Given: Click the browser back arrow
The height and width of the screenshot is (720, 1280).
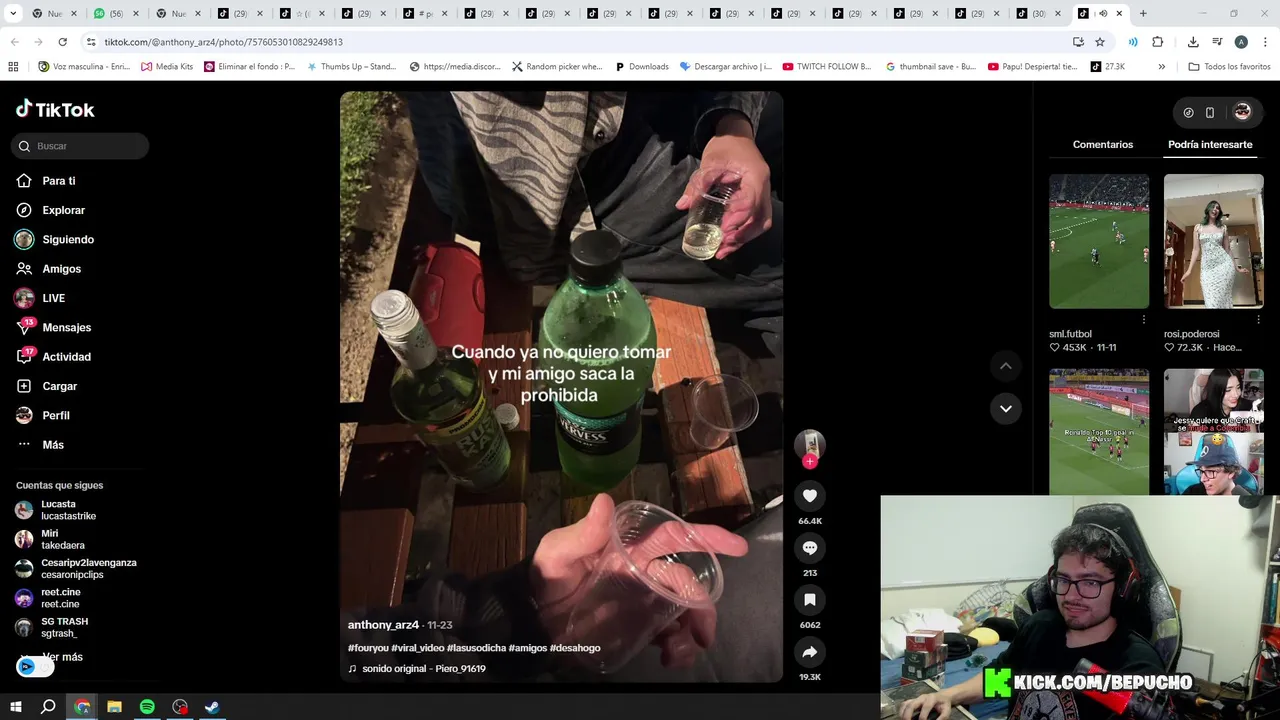Looking at the screenshot, I should (x=14, y=42).
